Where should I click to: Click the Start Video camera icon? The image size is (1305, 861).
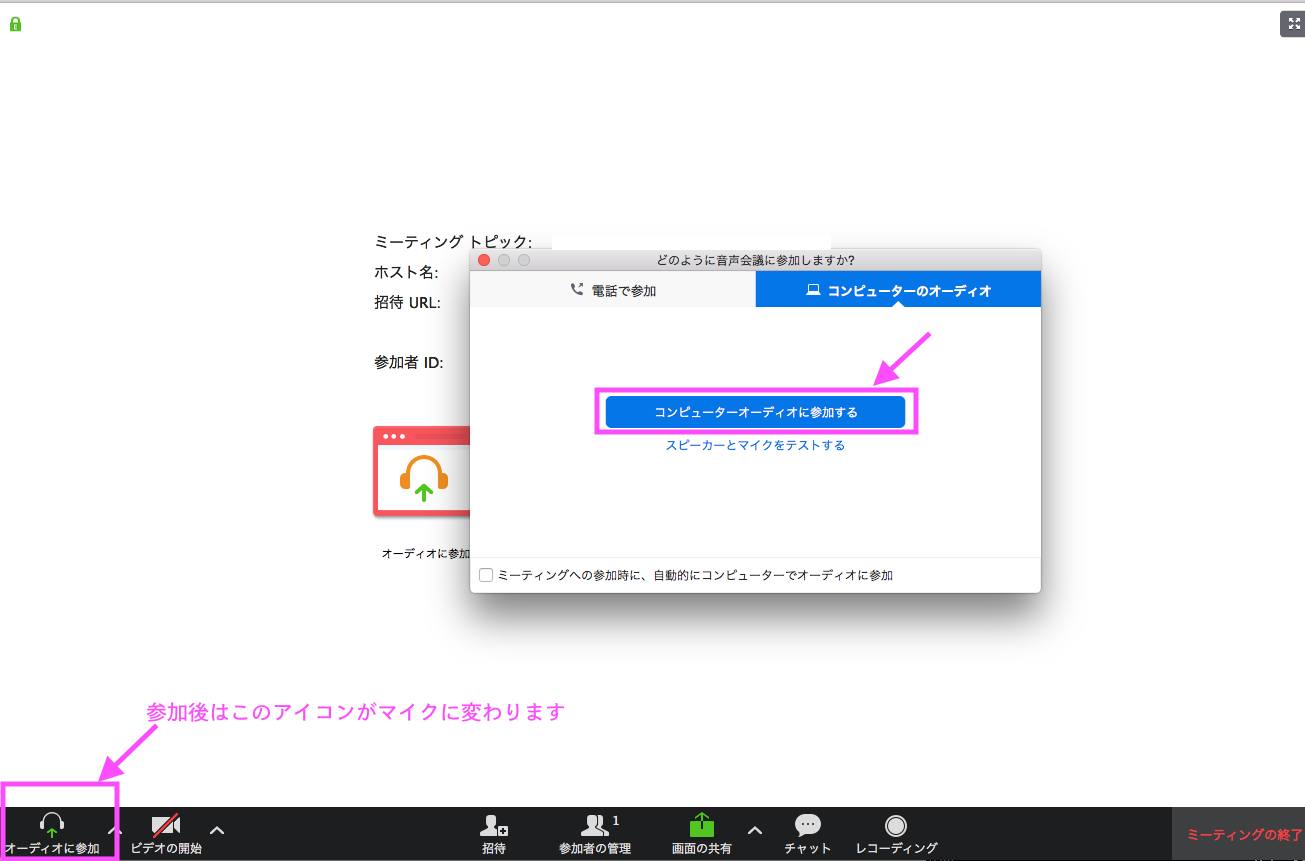165,826
